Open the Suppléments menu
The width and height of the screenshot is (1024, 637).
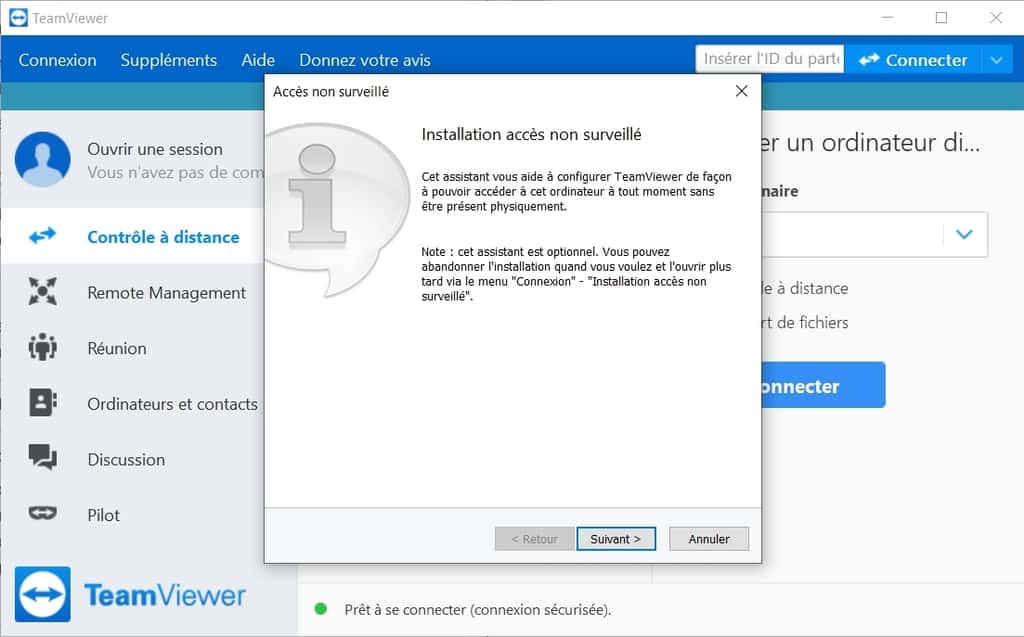click(x=168, y=60)
